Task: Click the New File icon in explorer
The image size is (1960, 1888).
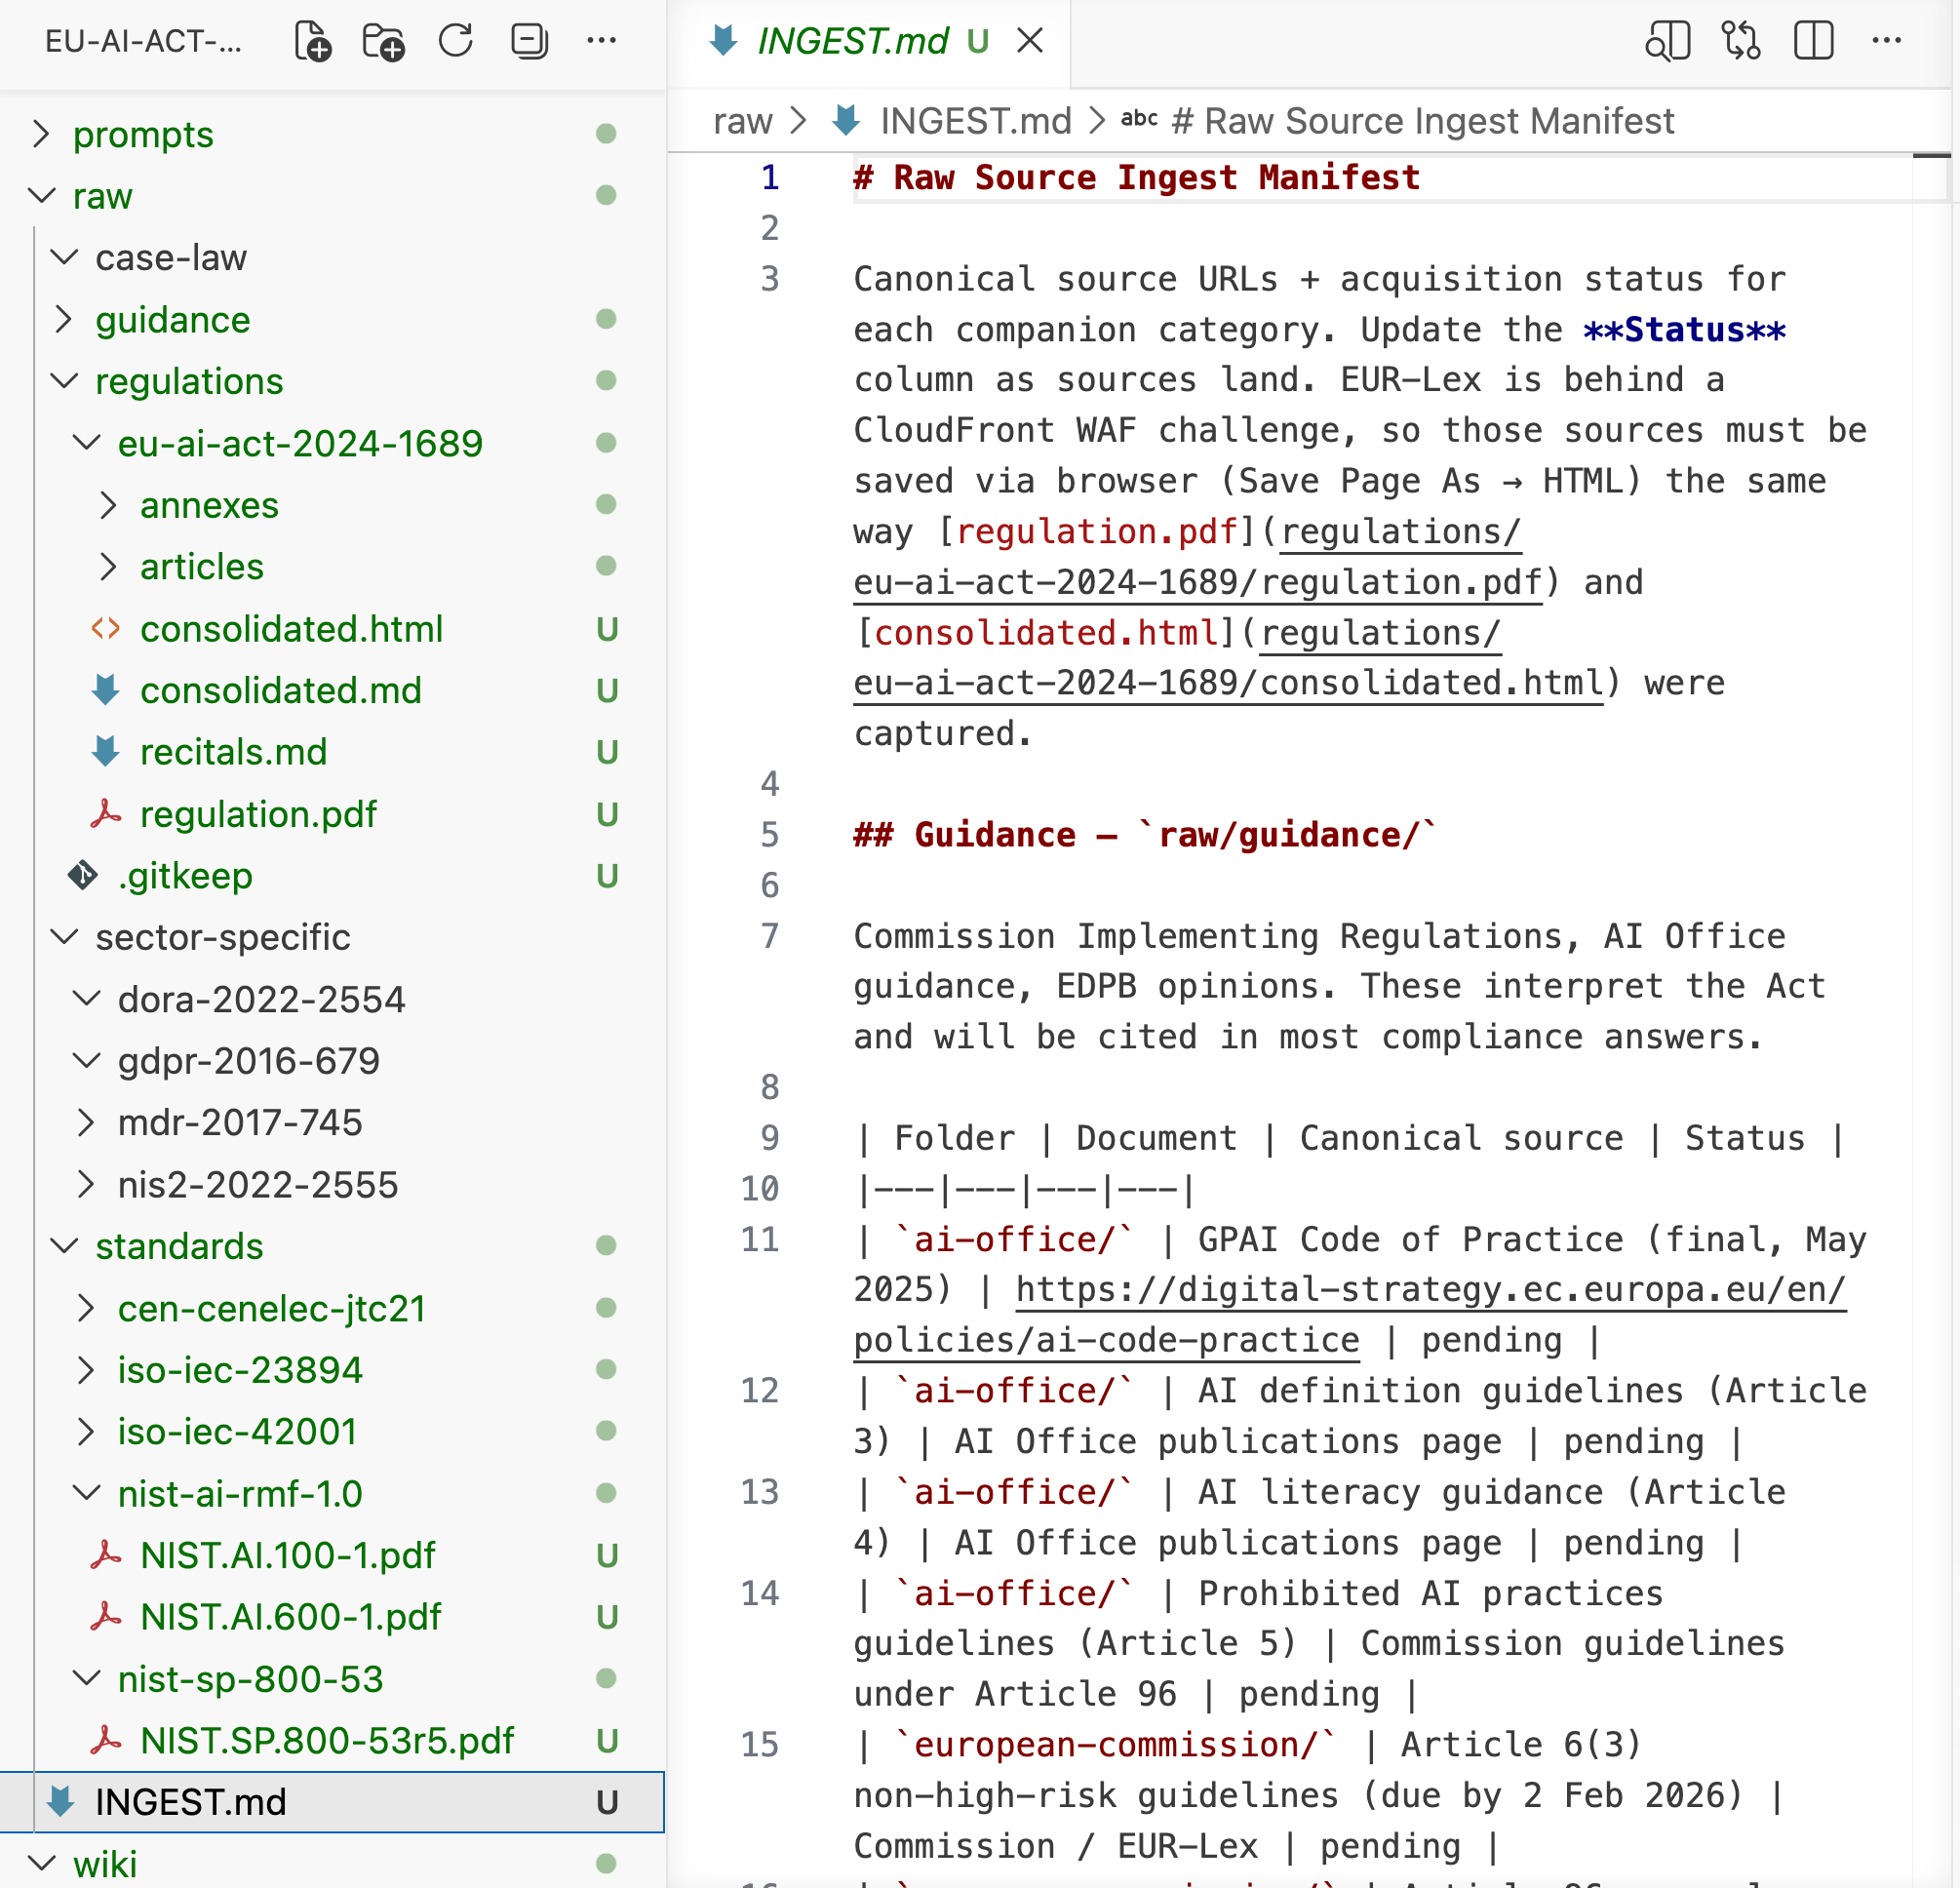Action: coord(313,41)
